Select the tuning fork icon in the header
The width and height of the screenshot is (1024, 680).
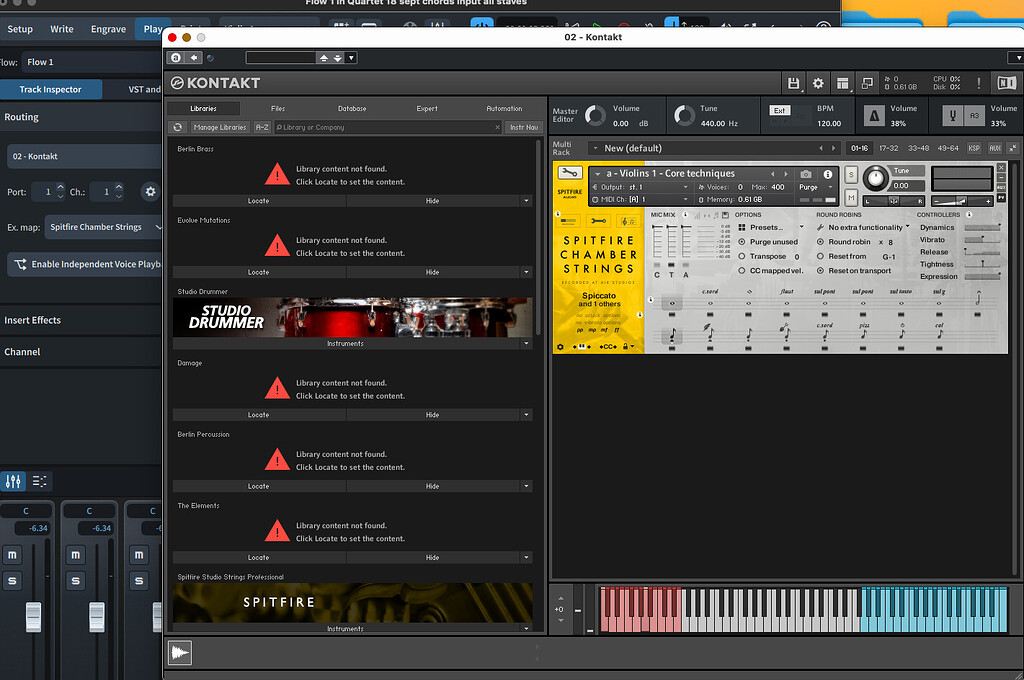(x=952, y=116)
